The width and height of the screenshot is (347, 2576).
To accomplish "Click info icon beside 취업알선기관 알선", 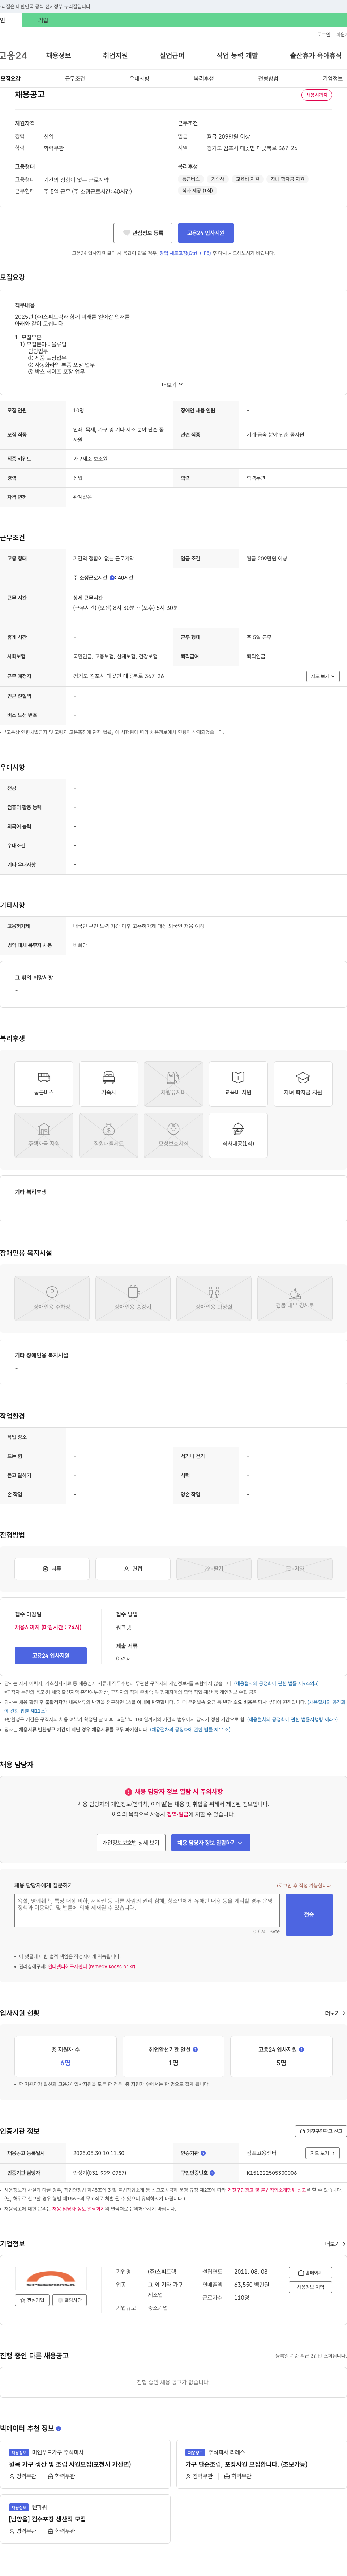I will coord(195,2049).
